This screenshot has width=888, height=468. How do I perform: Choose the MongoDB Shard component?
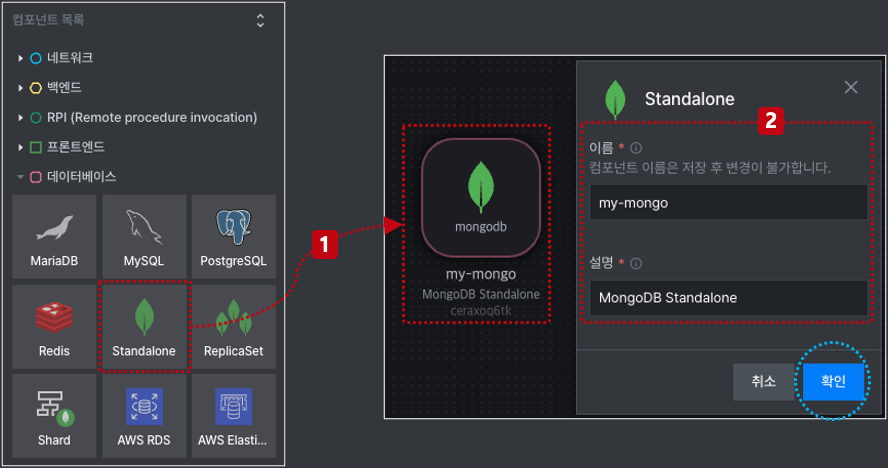pos(54,415)
